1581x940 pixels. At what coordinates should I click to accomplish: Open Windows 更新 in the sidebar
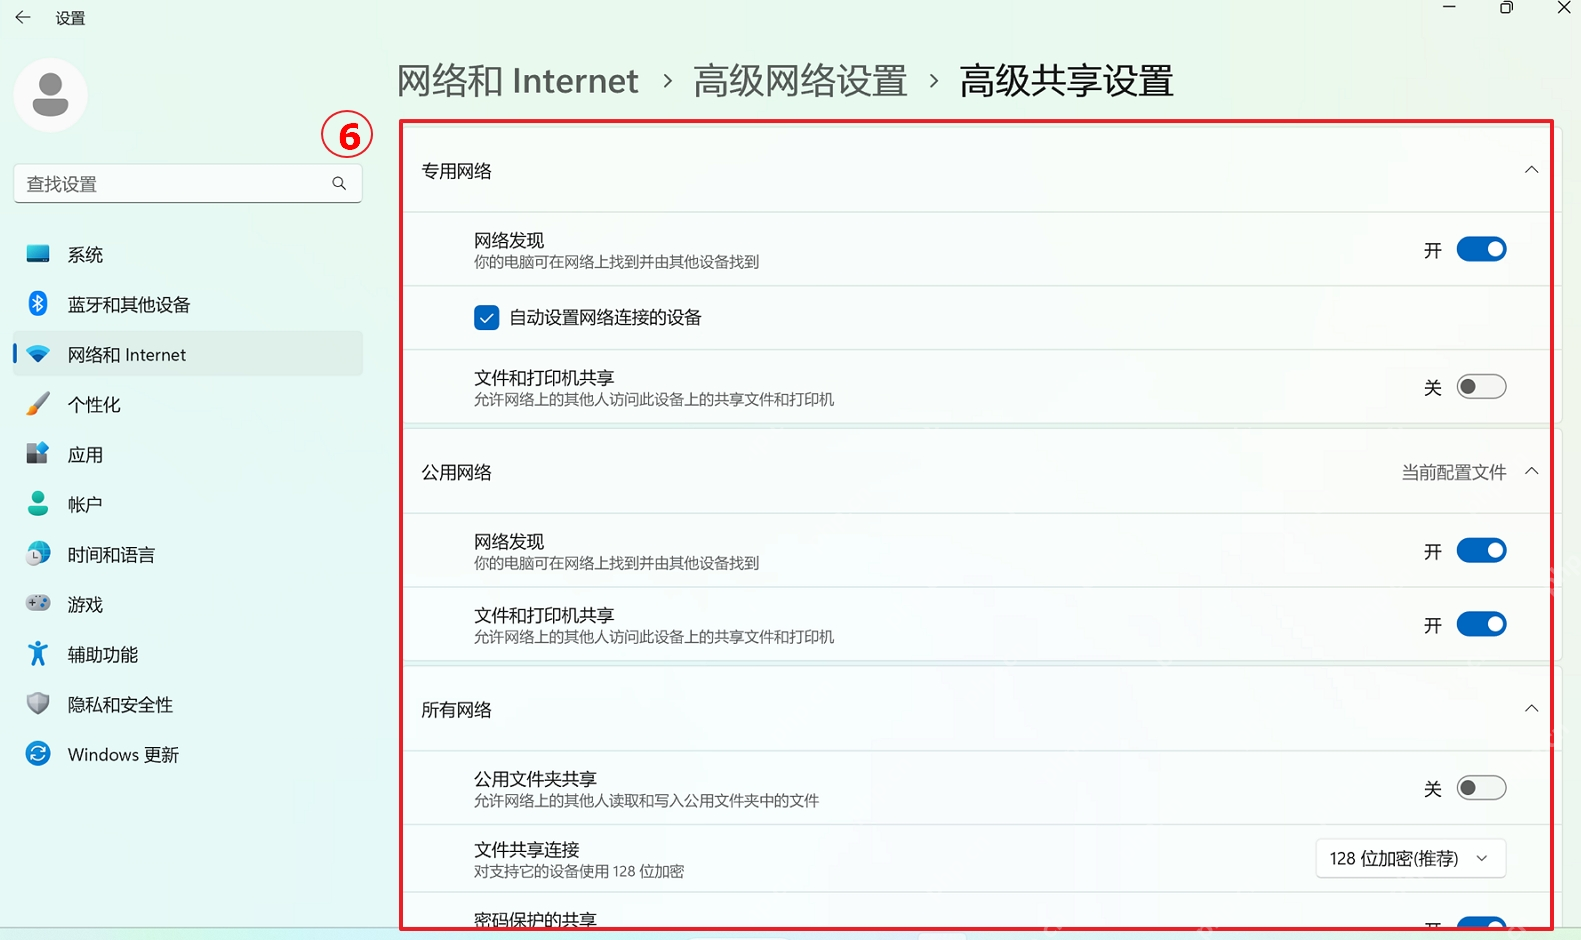pos(188,754)
